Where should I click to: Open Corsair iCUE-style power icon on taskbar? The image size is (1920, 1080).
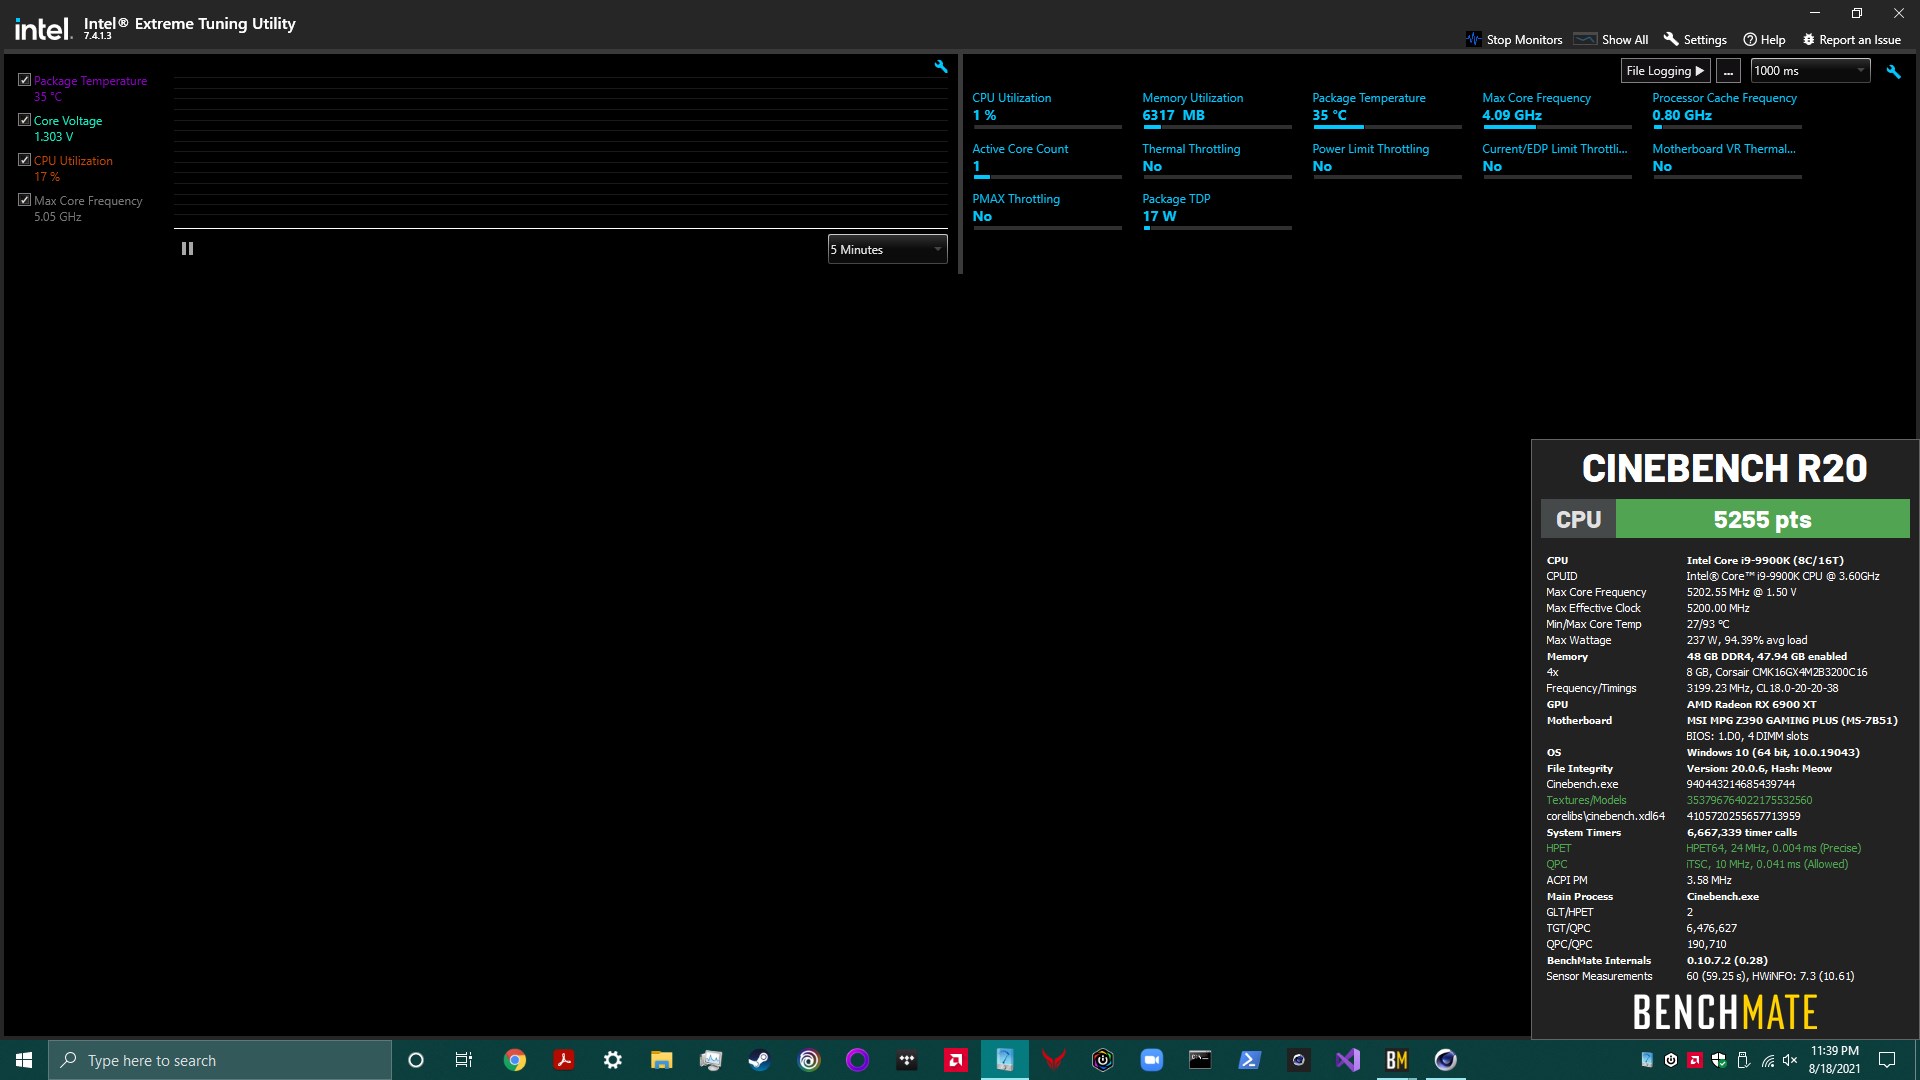coord(1103,1060)
